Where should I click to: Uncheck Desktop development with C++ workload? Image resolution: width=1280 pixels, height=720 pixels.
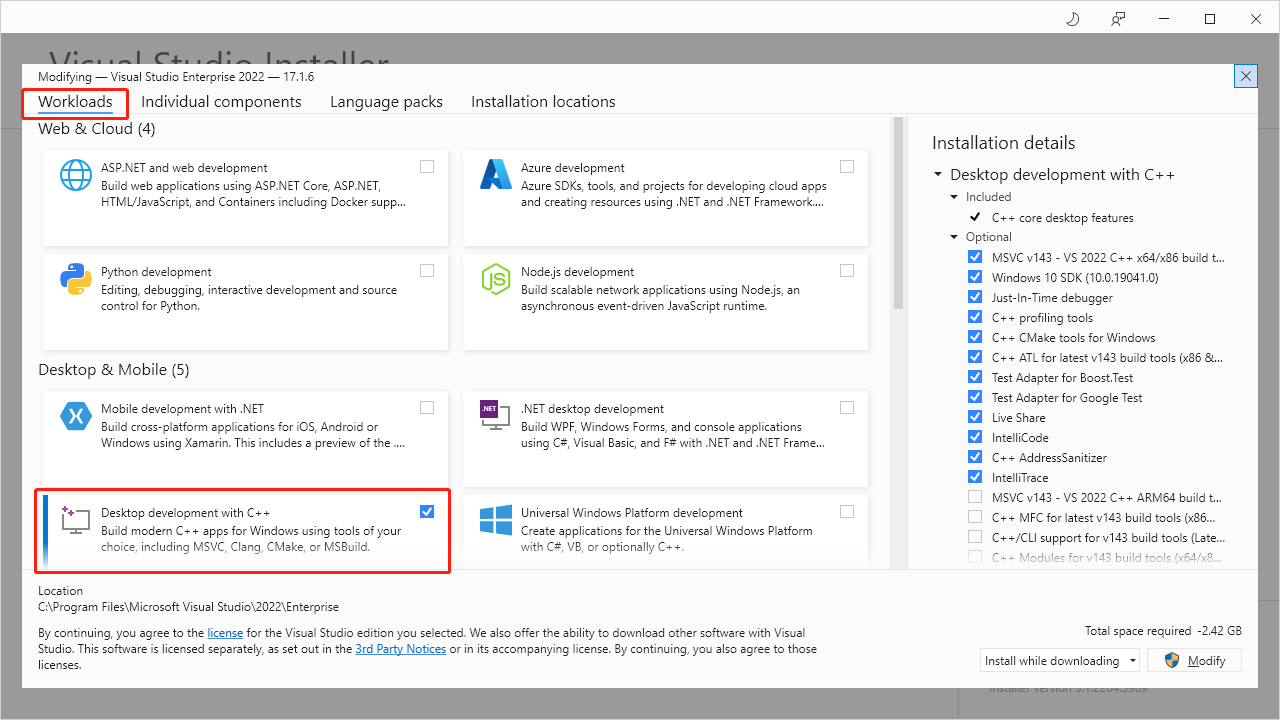point(427,512)
